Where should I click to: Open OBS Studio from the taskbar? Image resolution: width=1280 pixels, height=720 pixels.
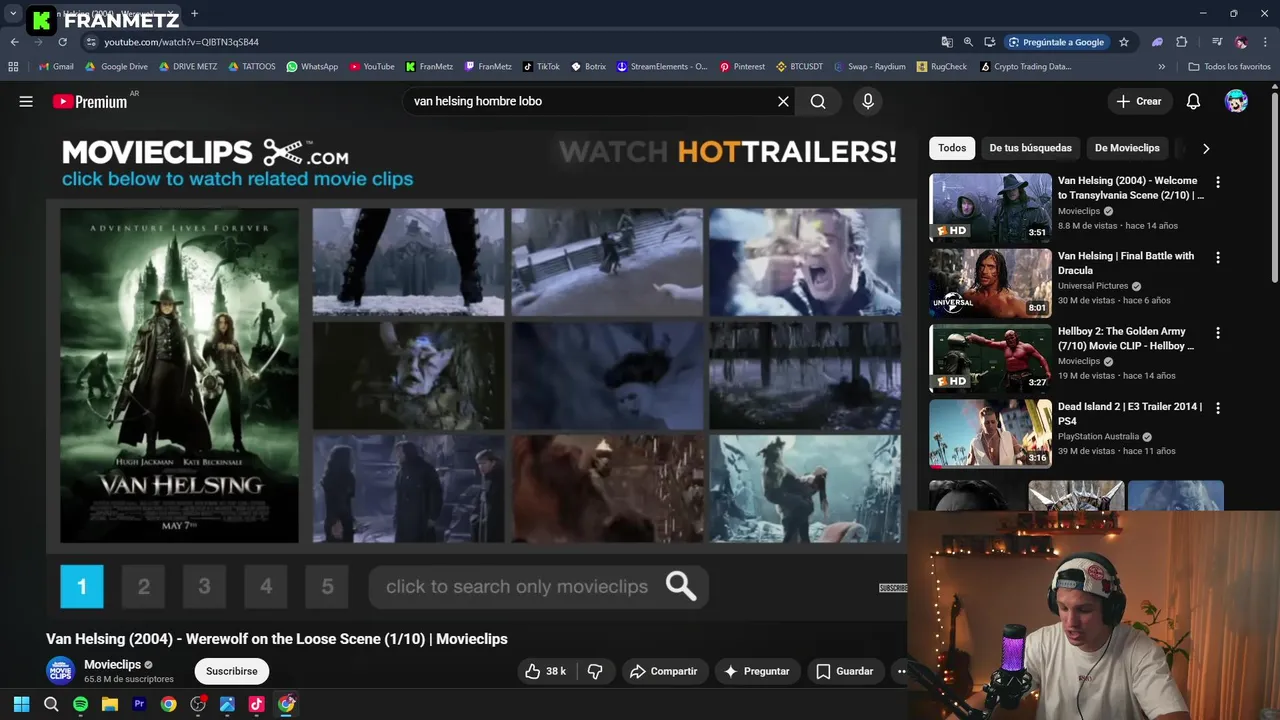pos(198,704)
